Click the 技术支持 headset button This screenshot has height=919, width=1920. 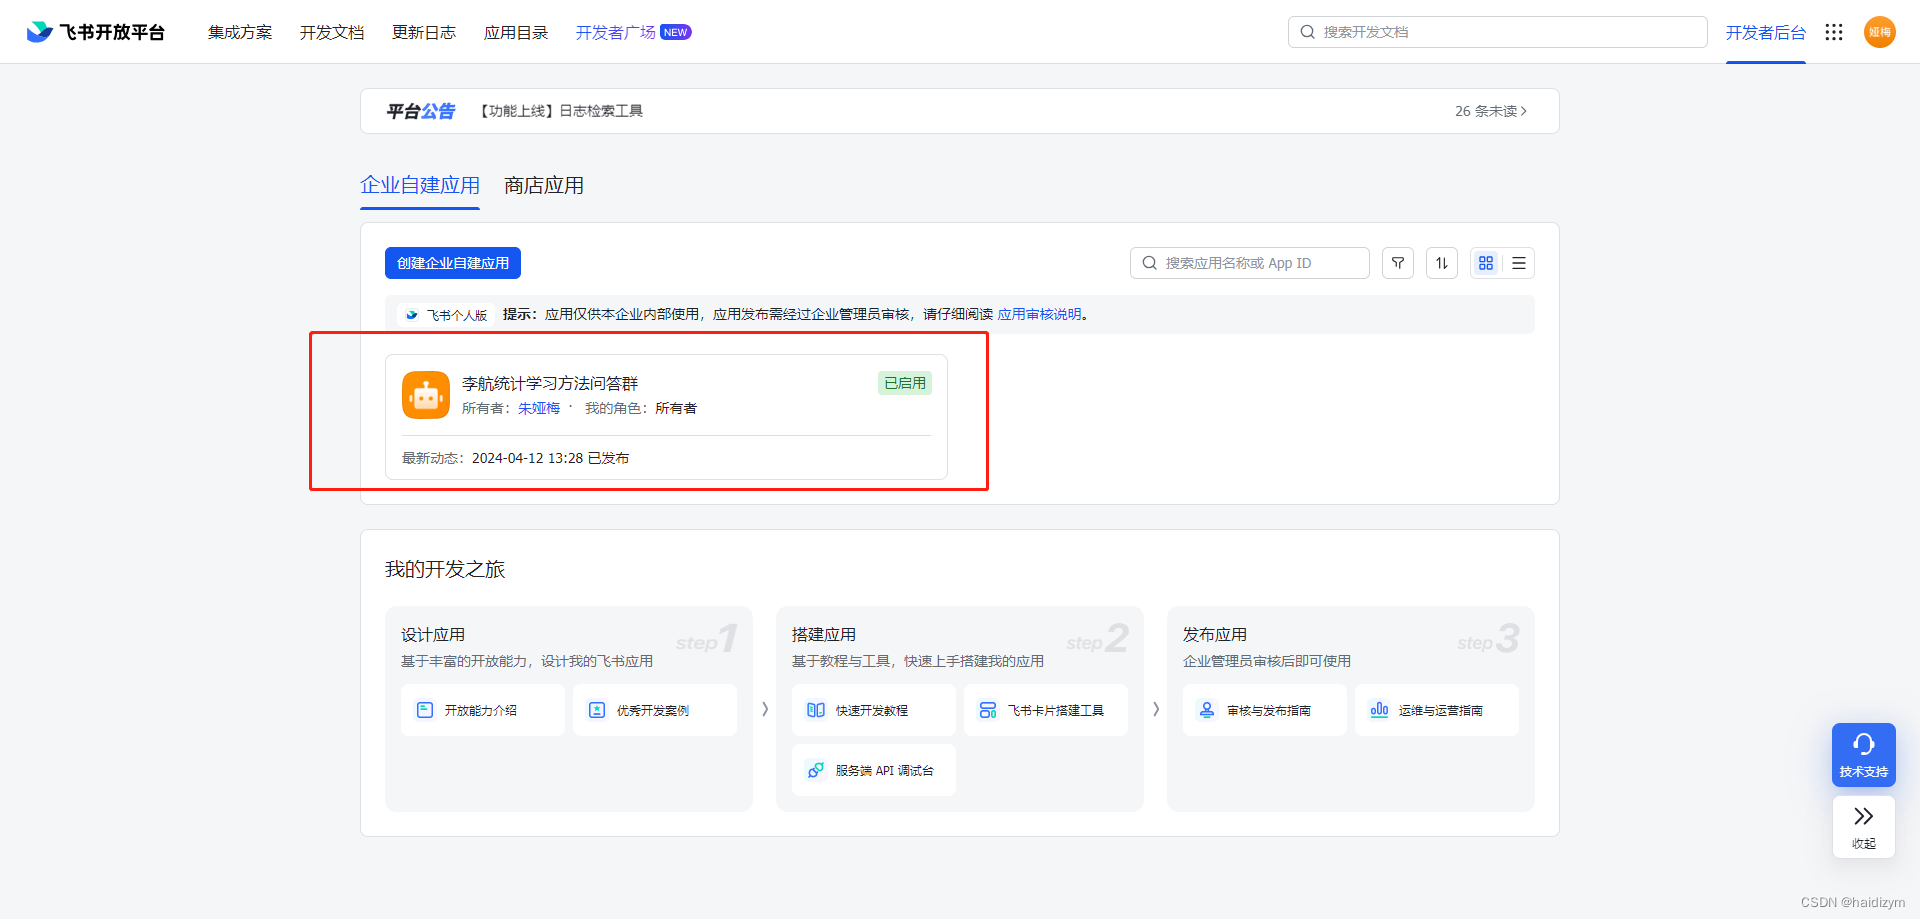point(1864,755)
